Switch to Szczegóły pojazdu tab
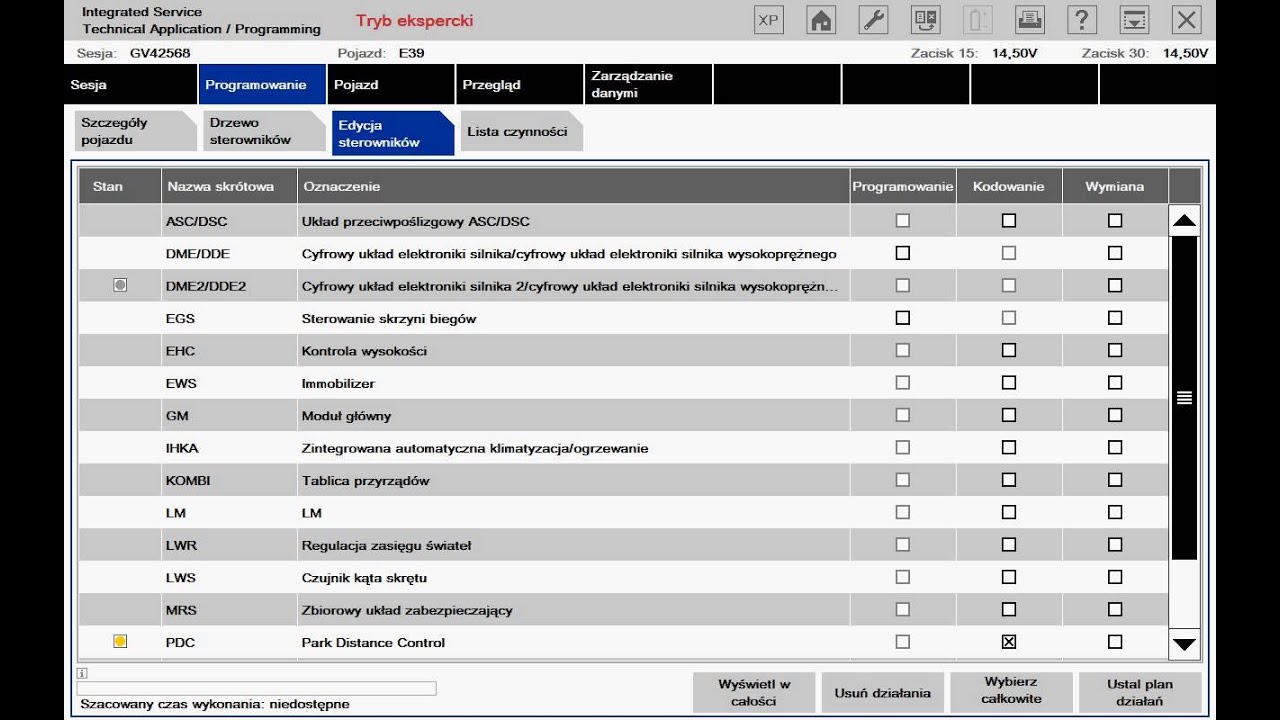The height and width of the screenshot is (720, 1280). pyautogui.click(x=136, y=132)
